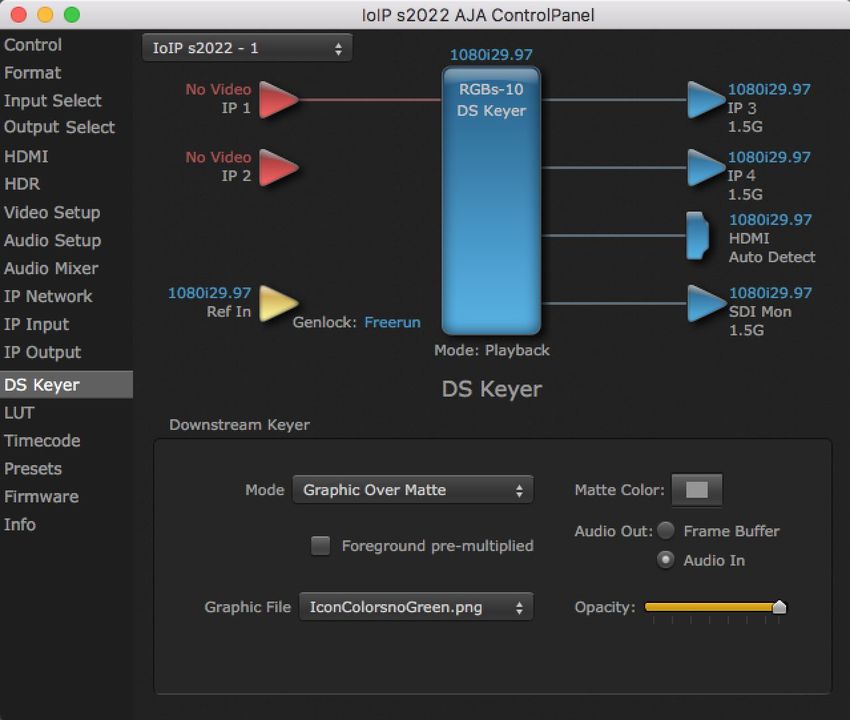
Task: Click the RGBs-10 DS Keyer framebuffer block
Action: coord(491,201)
